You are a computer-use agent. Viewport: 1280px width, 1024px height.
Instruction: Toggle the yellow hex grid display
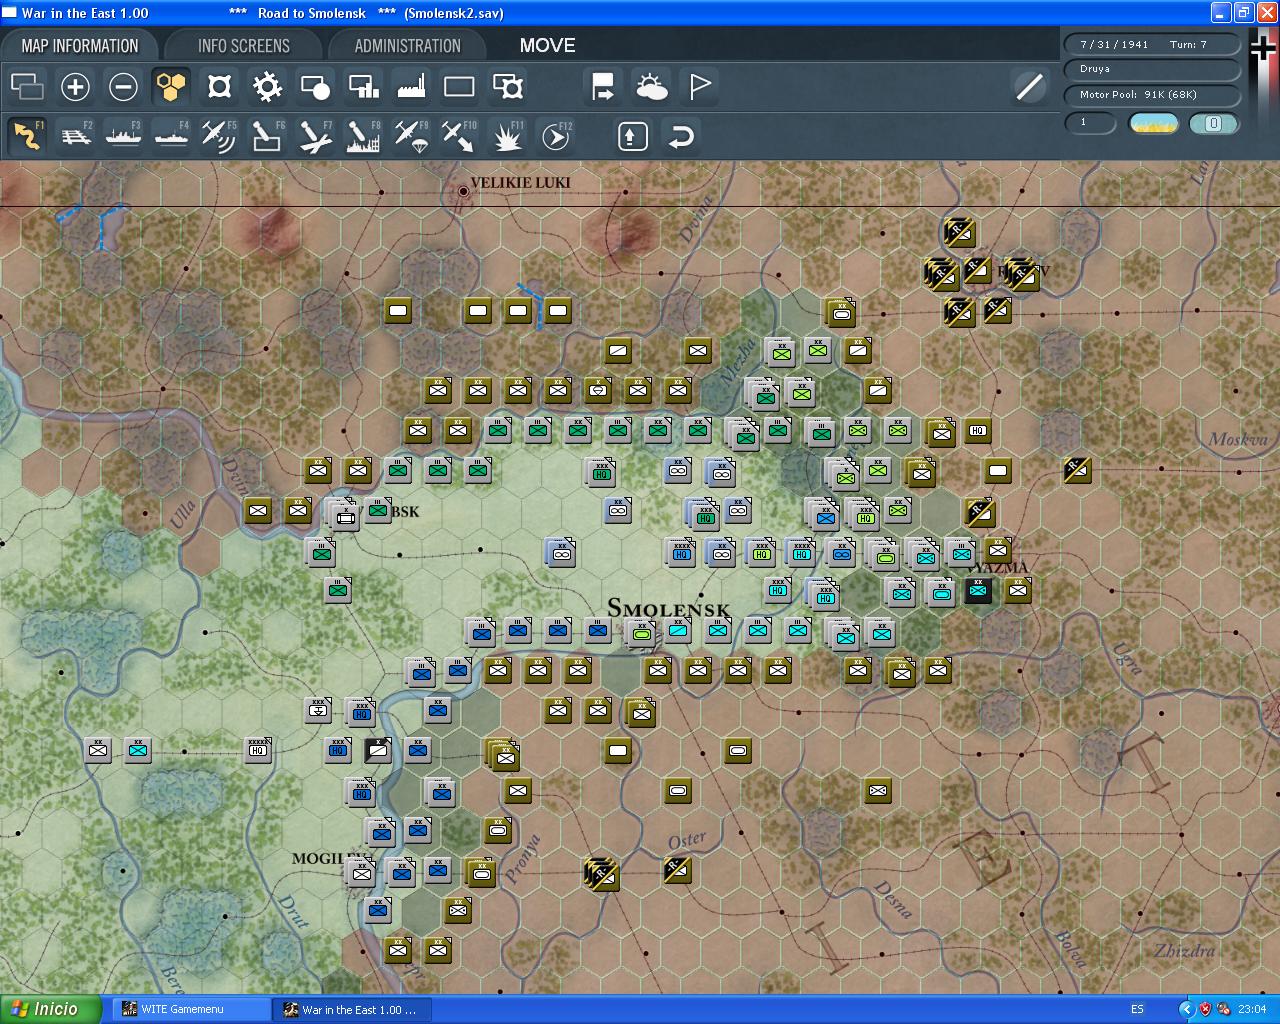tap(171, 87)
